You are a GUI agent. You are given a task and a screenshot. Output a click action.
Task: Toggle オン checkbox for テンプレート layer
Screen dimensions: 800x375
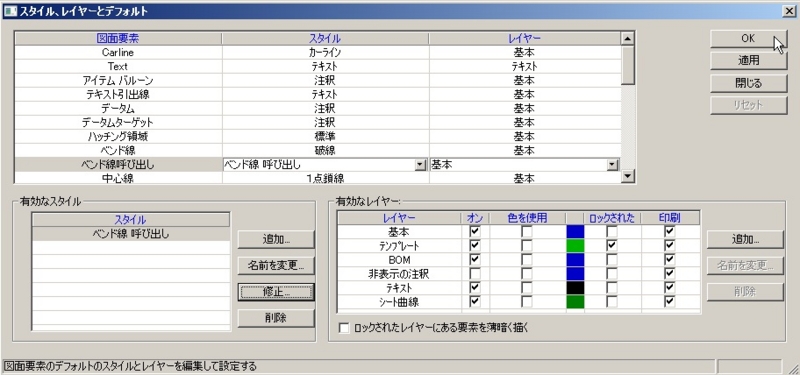click(x=475, y=246)
